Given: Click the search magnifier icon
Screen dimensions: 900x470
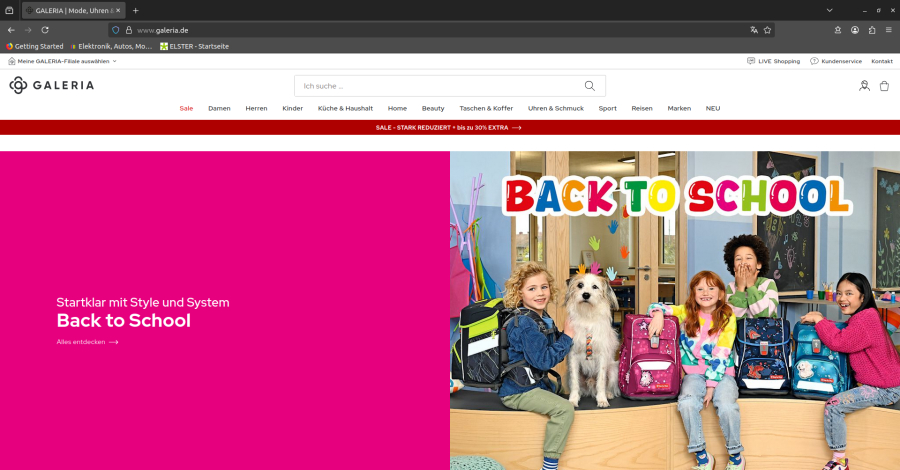Looking at the screenshot, I should click(x=590, y=86).
